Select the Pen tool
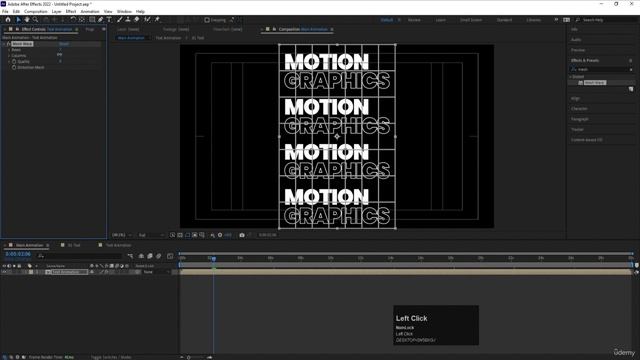 pos(101,20)
